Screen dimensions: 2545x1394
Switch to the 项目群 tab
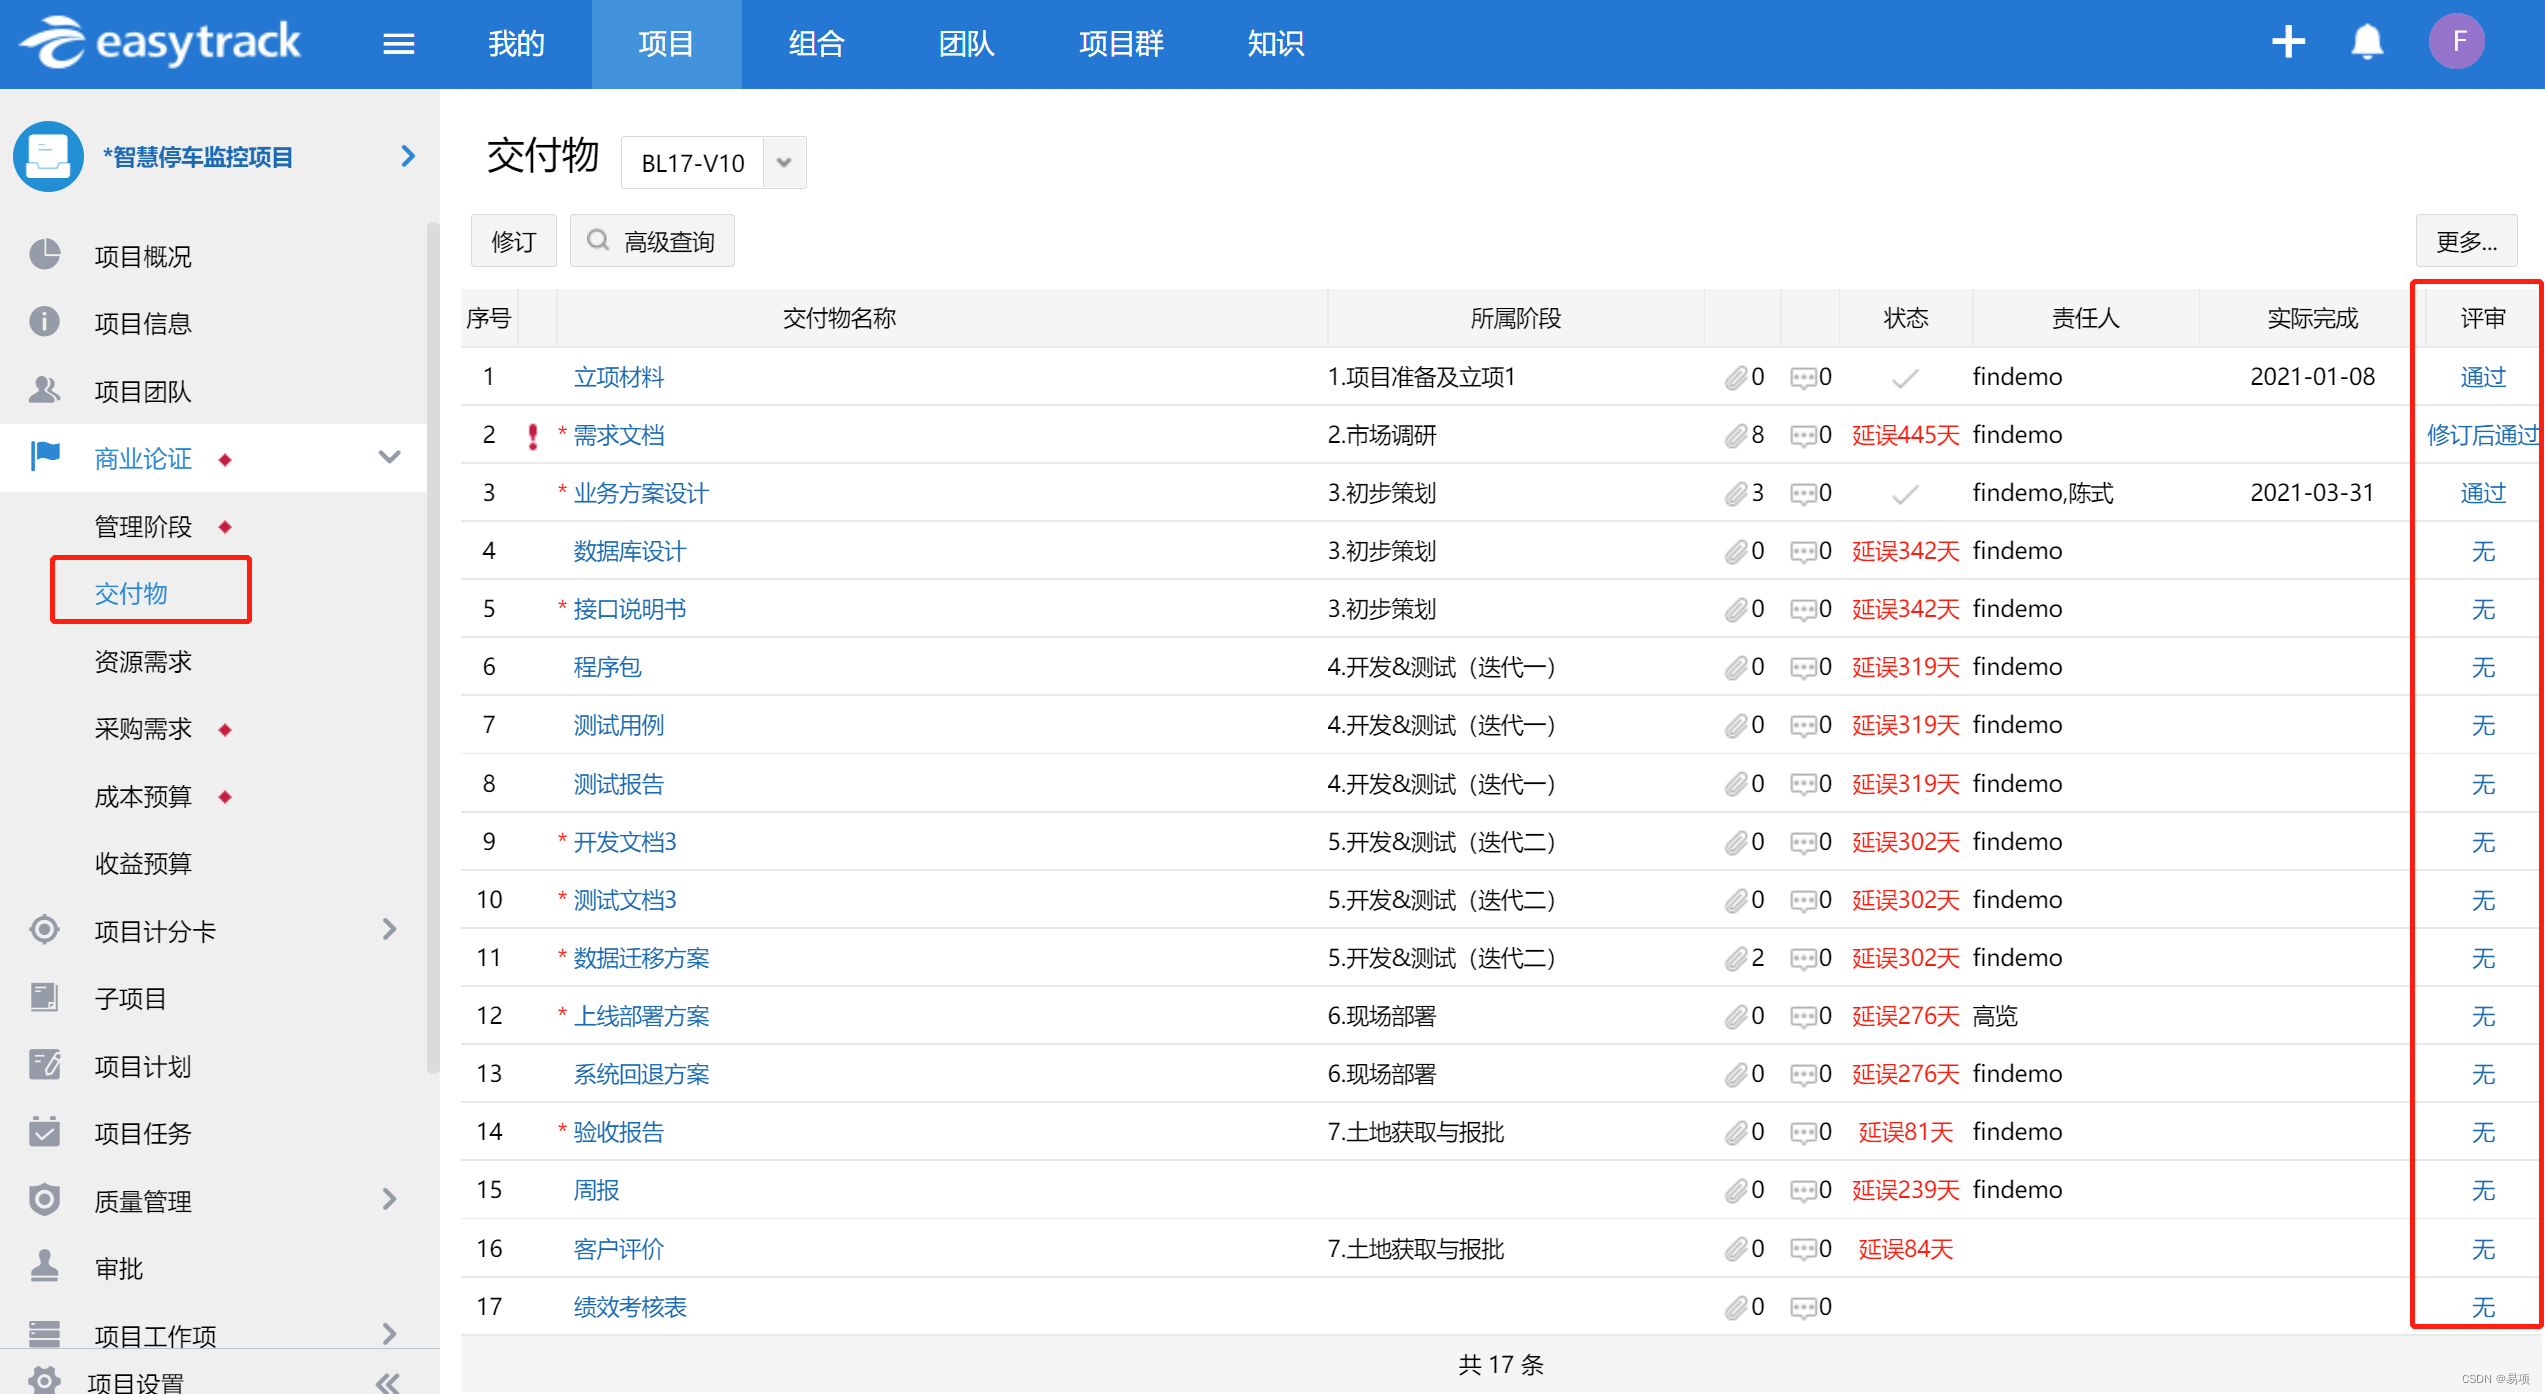pos(1122,44)
